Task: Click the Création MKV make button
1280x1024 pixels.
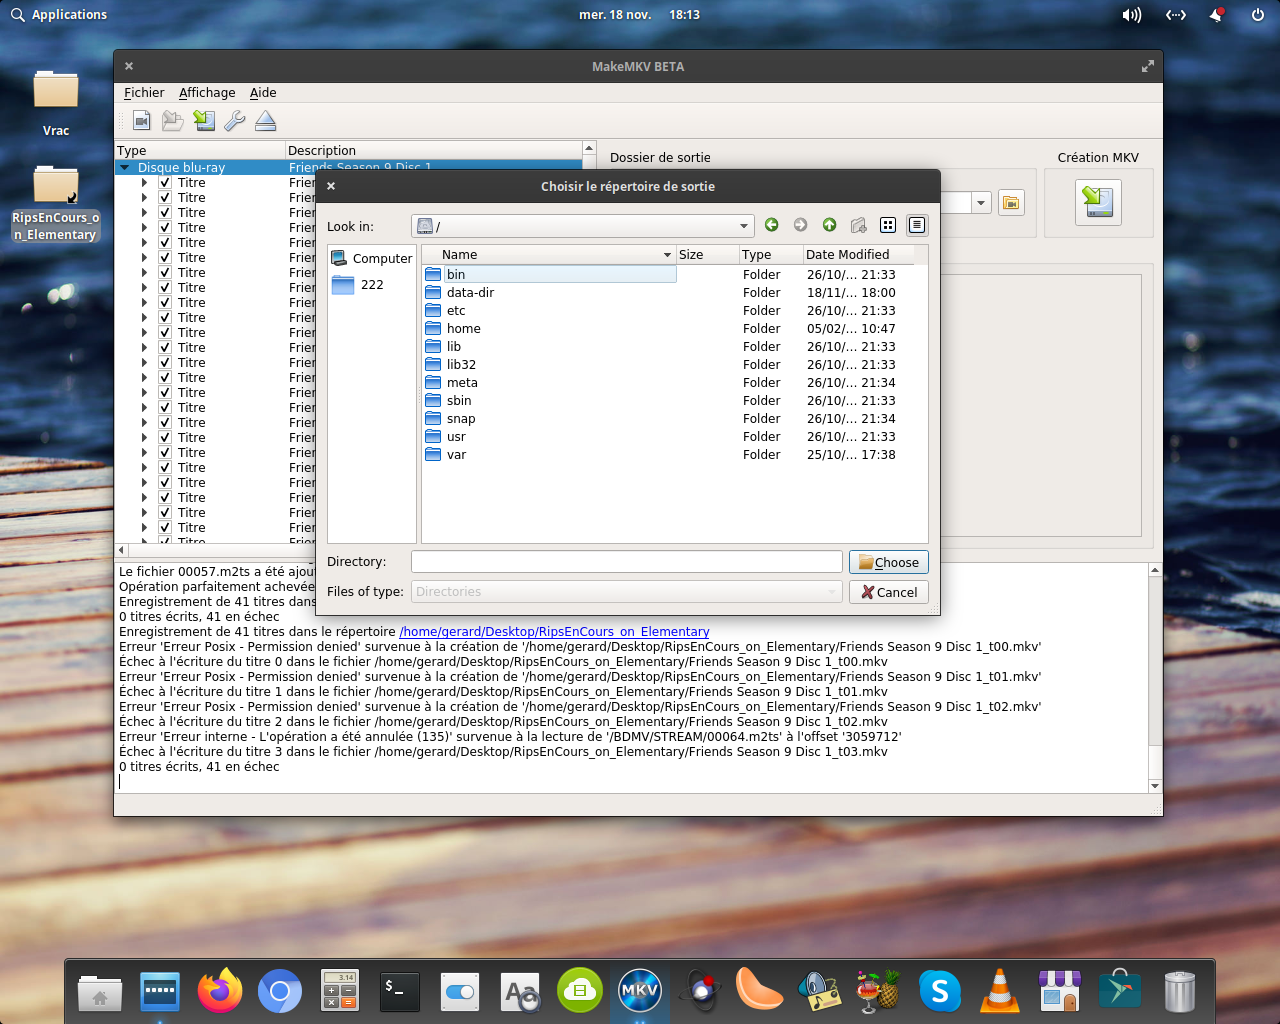Action: 1098,202
